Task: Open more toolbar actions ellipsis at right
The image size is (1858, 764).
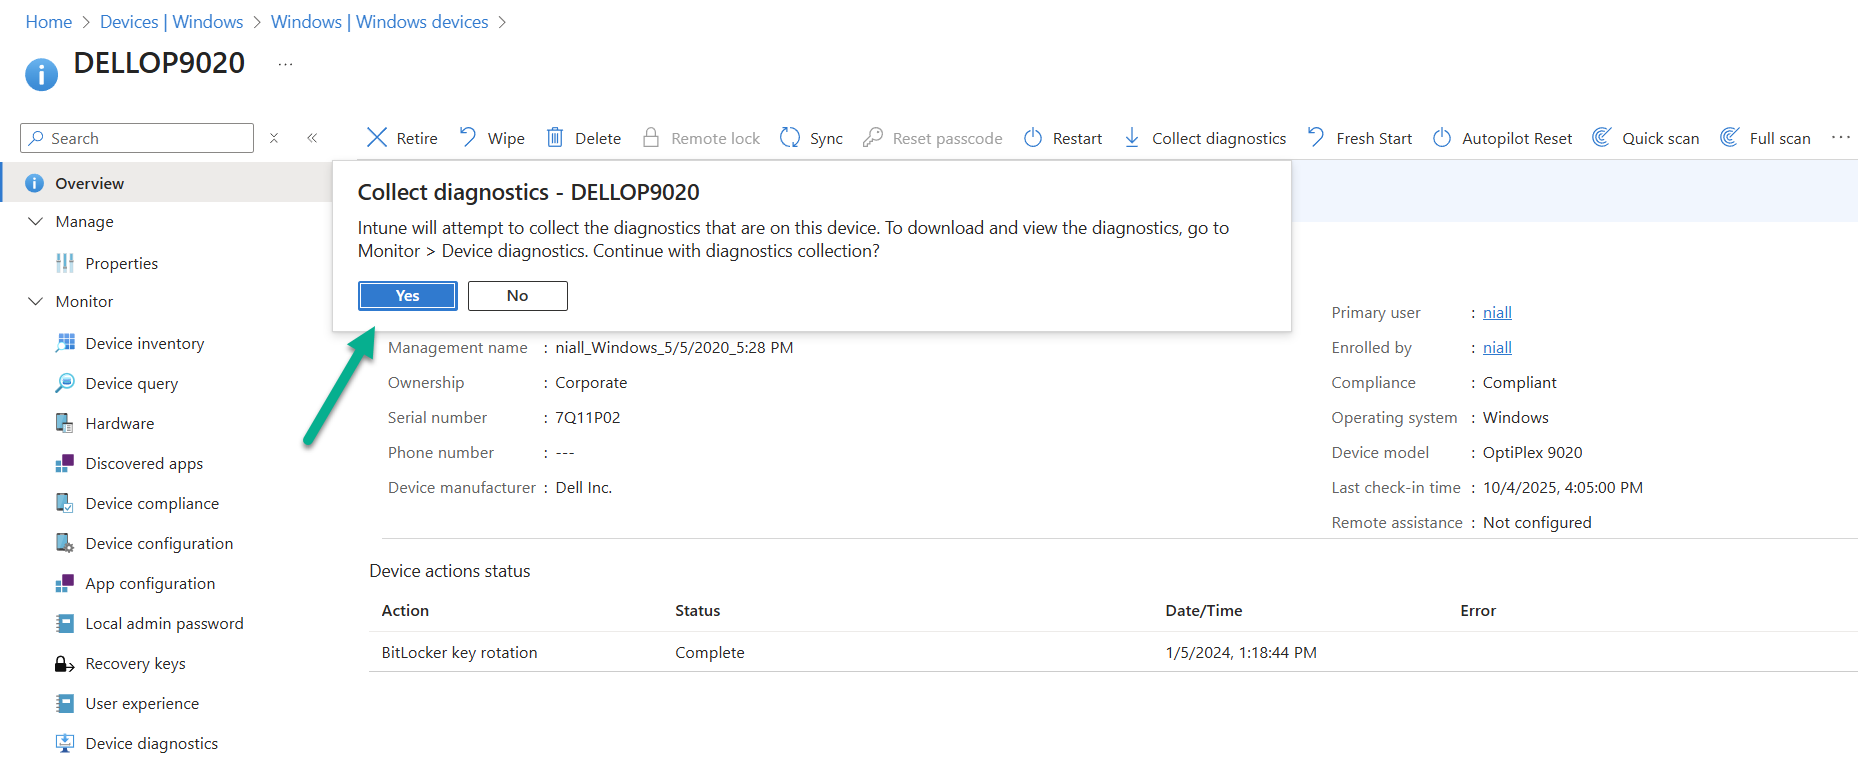Action: tap(1840, 138)
